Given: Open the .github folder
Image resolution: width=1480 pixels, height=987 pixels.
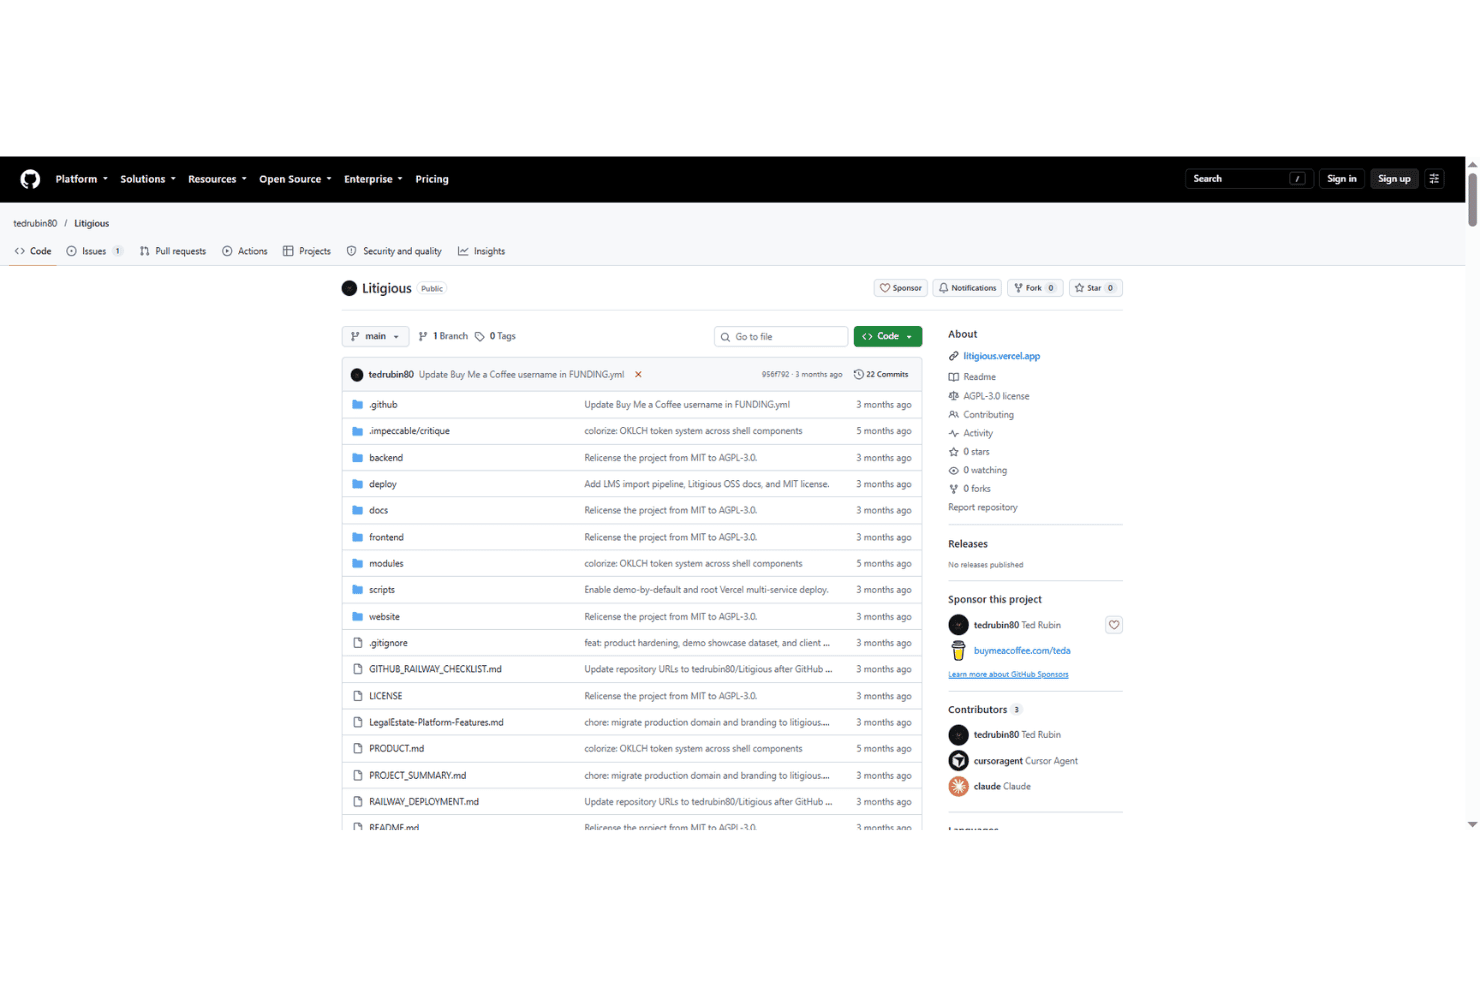Looking at the screenshot, I should pyautogui.click(x=383, y=405).
